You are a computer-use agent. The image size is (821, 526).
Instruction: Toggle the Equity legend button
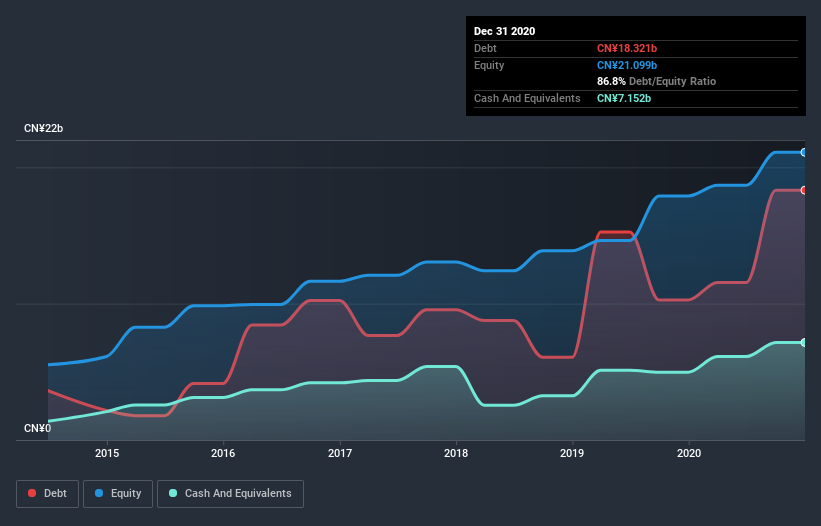tap(118, 494)
